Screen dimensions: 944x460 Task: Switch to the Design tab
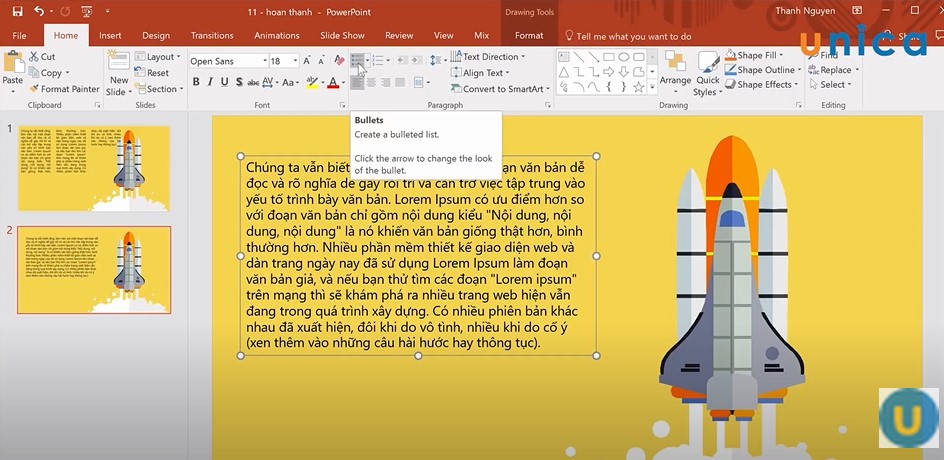point(156,36)
